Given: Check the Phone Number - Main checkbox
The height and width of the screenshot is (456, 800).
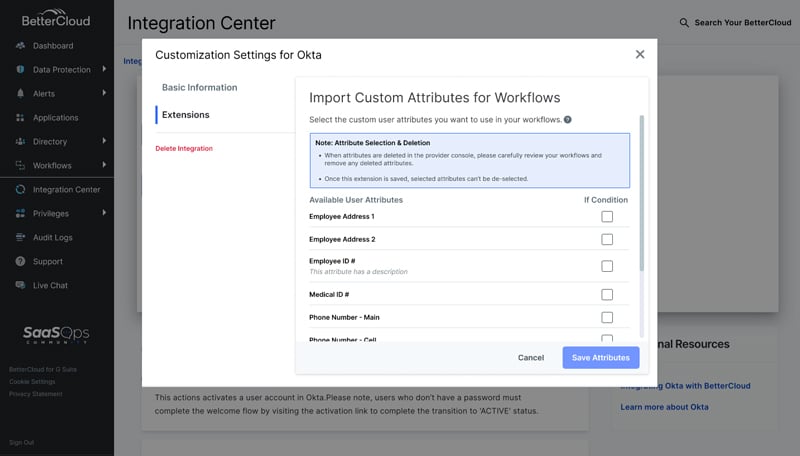Looking at the screenshot, I should point(607,317).
